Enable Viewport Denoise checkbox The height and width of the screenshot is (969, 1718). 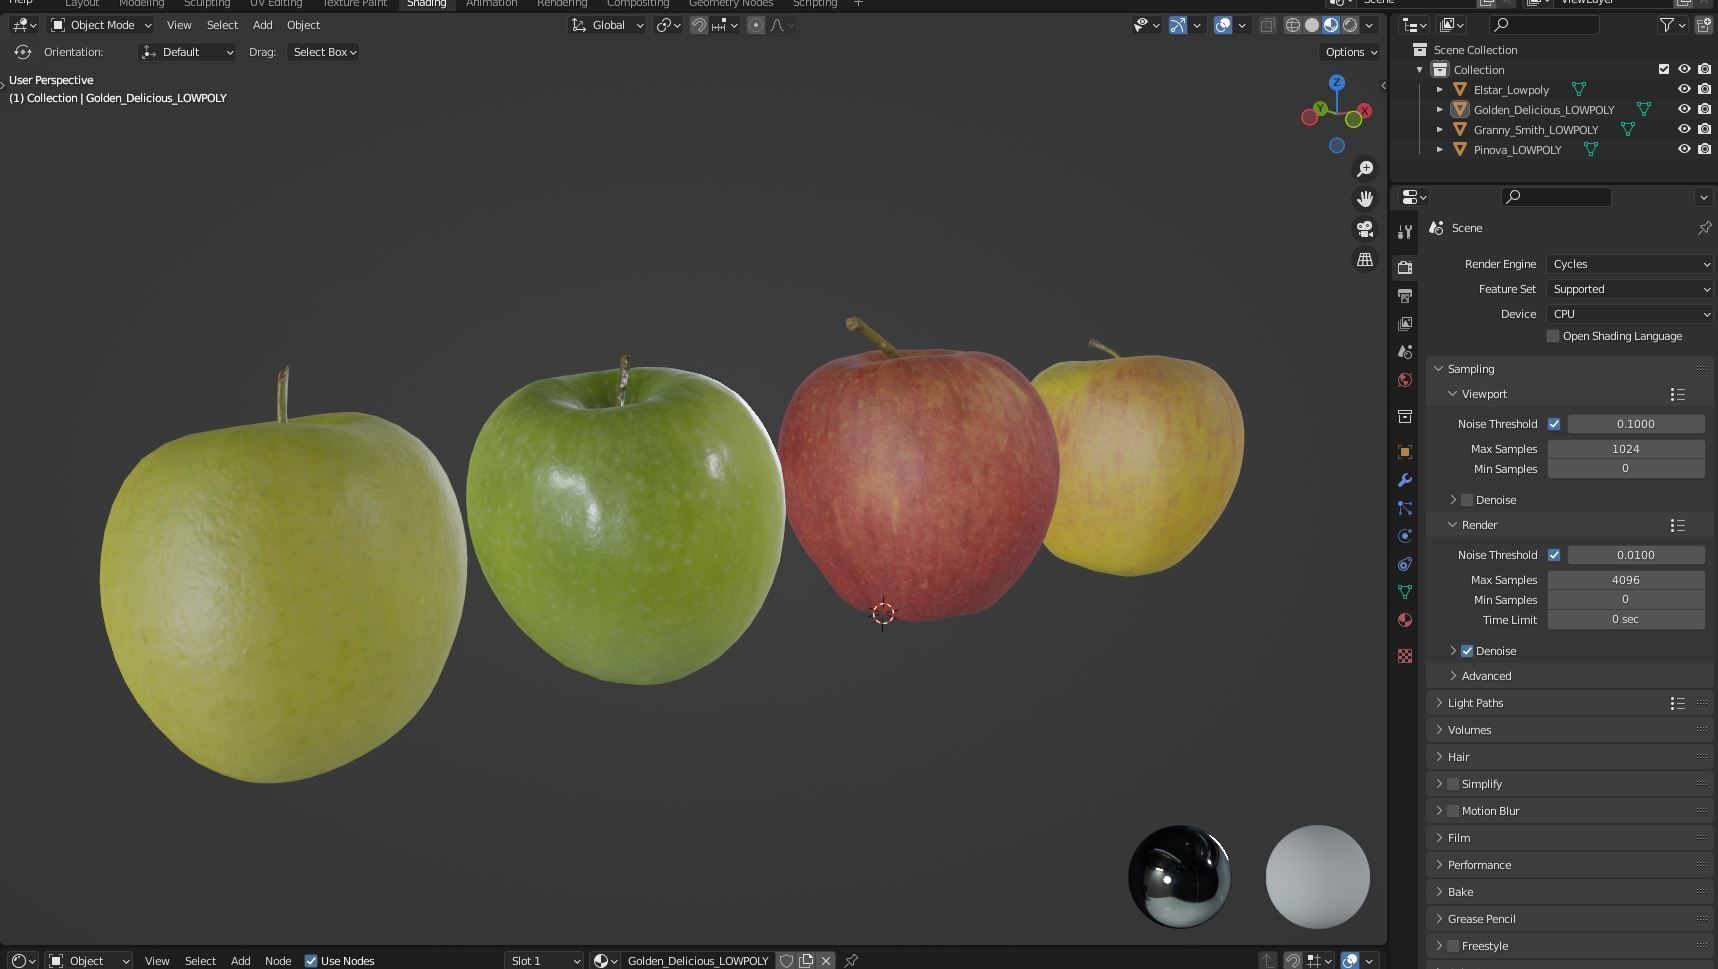pos(1467,500)
